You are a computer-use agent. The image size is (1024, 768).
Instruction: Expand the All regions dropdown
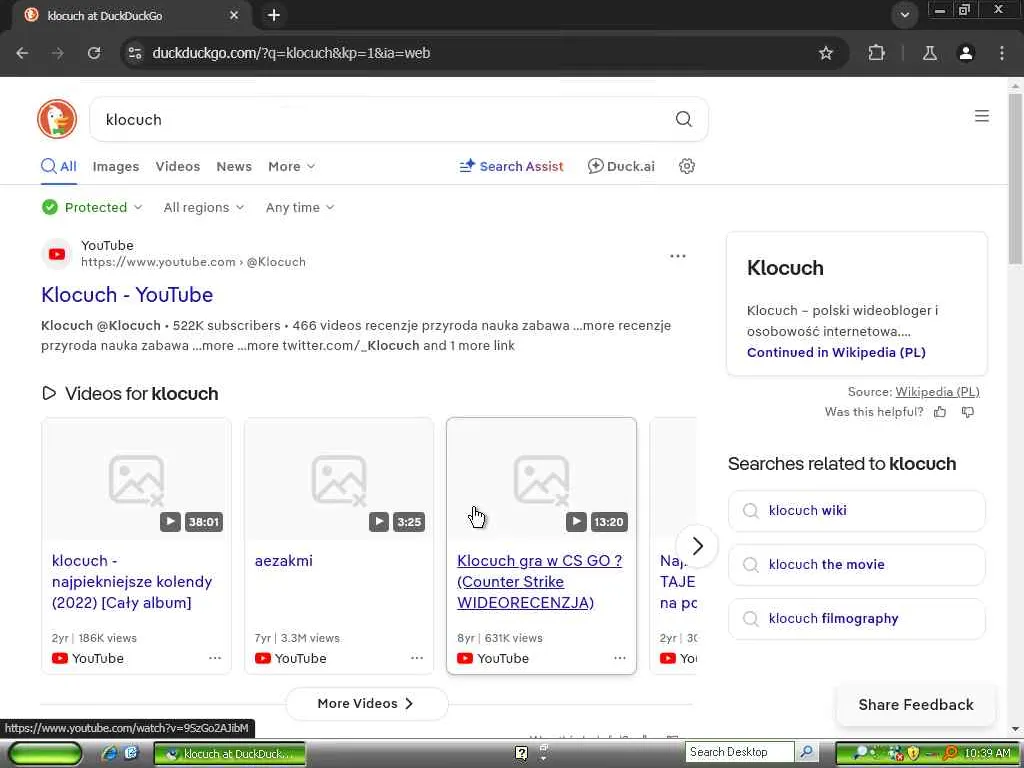pyautogui.click(x=204, y=208)
